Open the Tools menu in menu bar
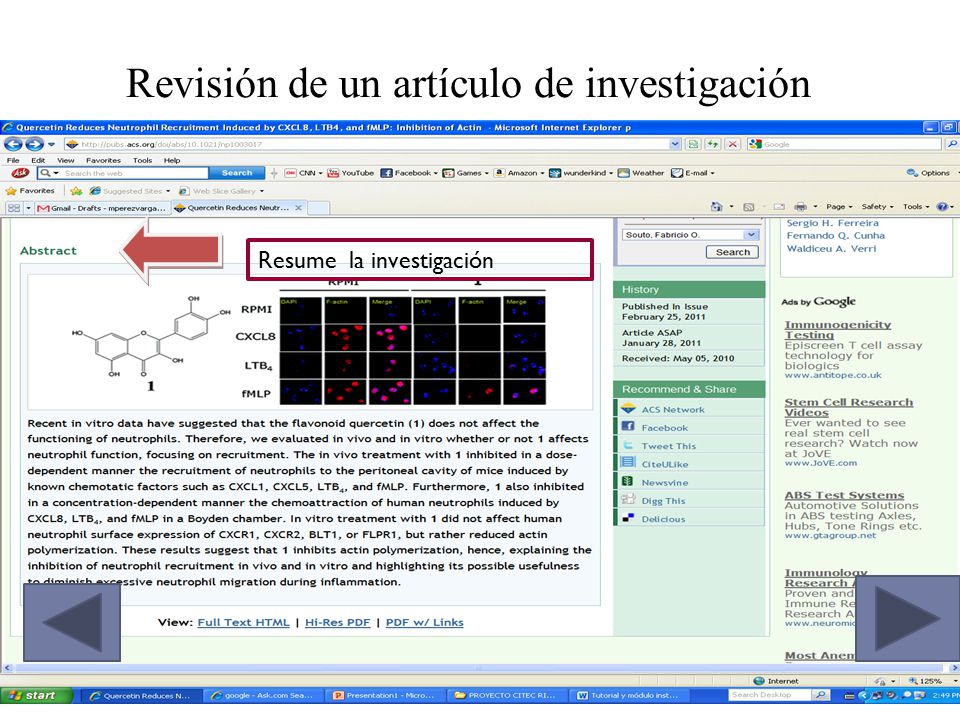Image resolution: width=960 pixels, height=720 pixels. coord(142,160)
